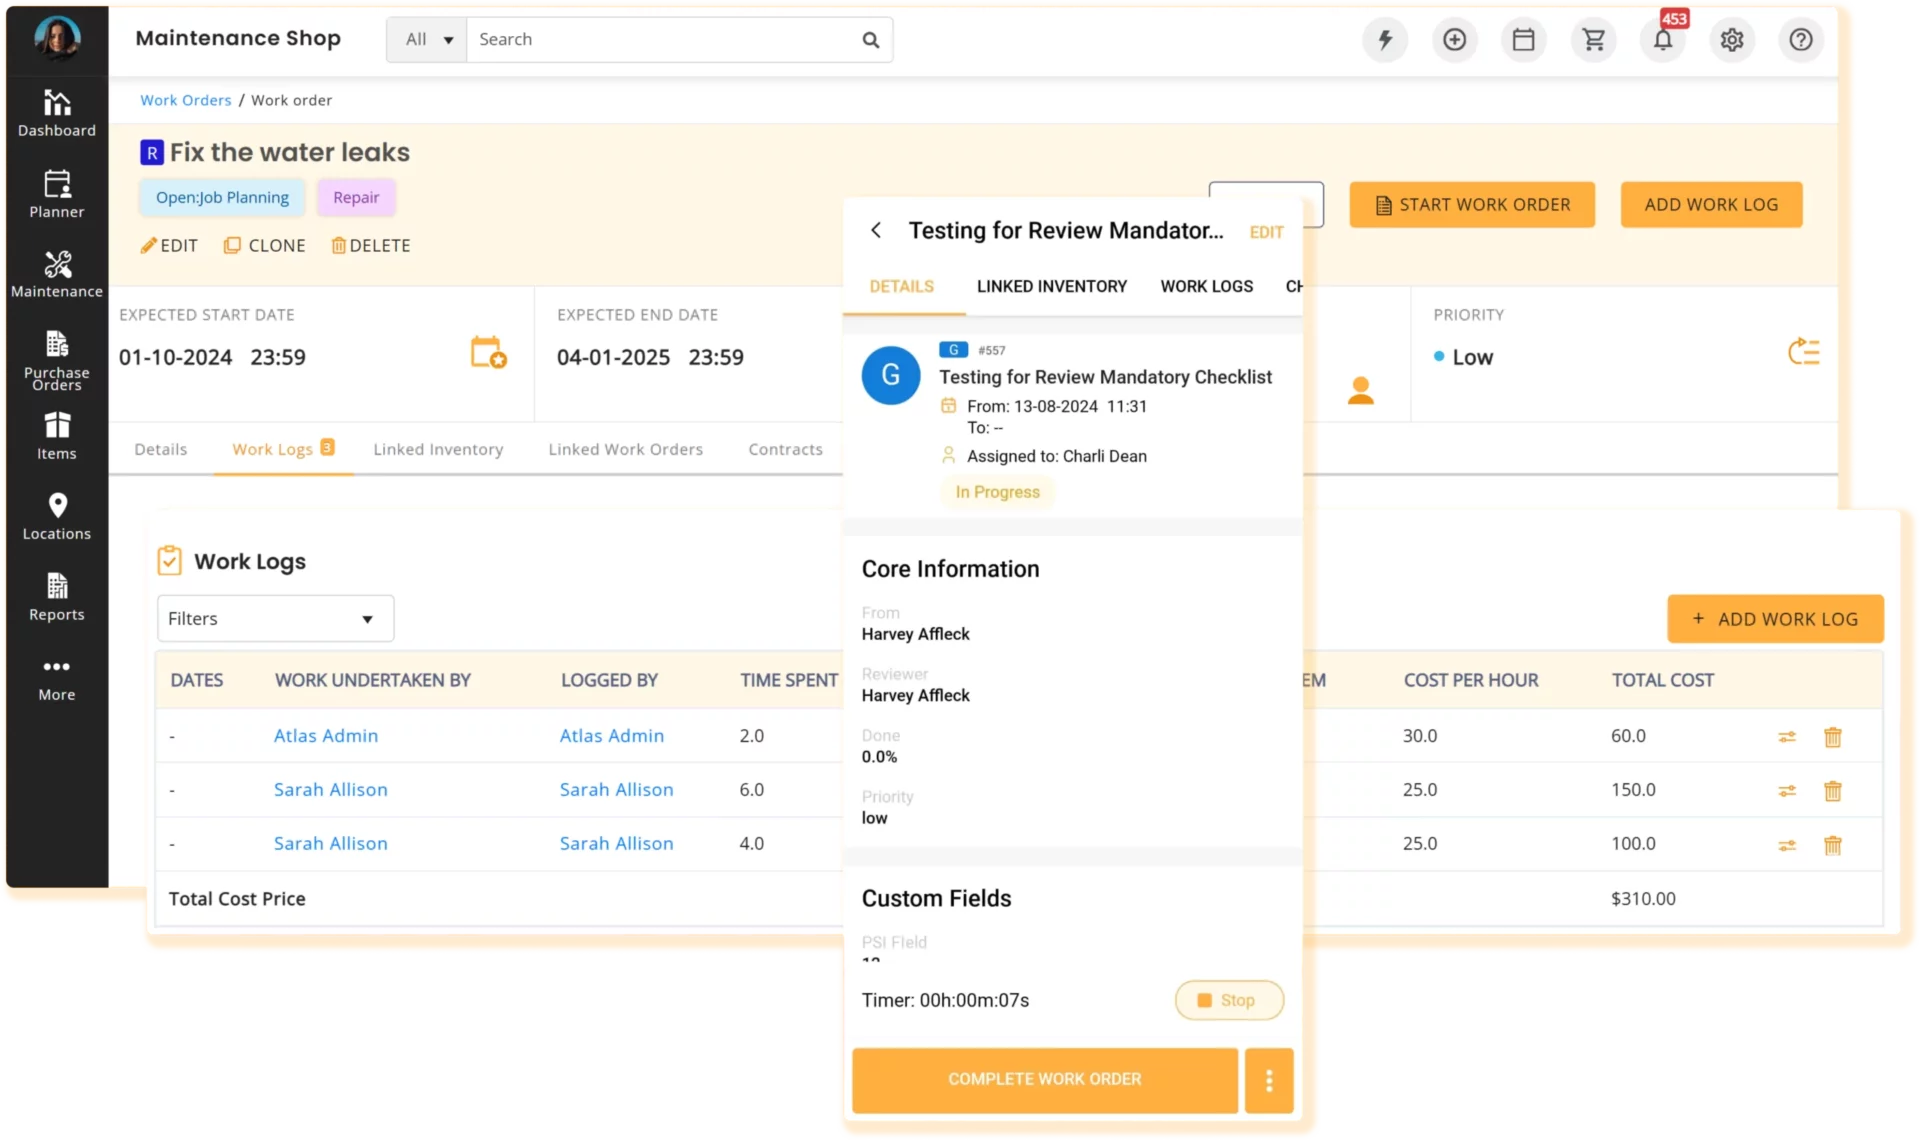This screenshot has width=1920, height=1140.
Task: Click the COMPLETE WORK ORDER button
Action: coord(1044,1080)
